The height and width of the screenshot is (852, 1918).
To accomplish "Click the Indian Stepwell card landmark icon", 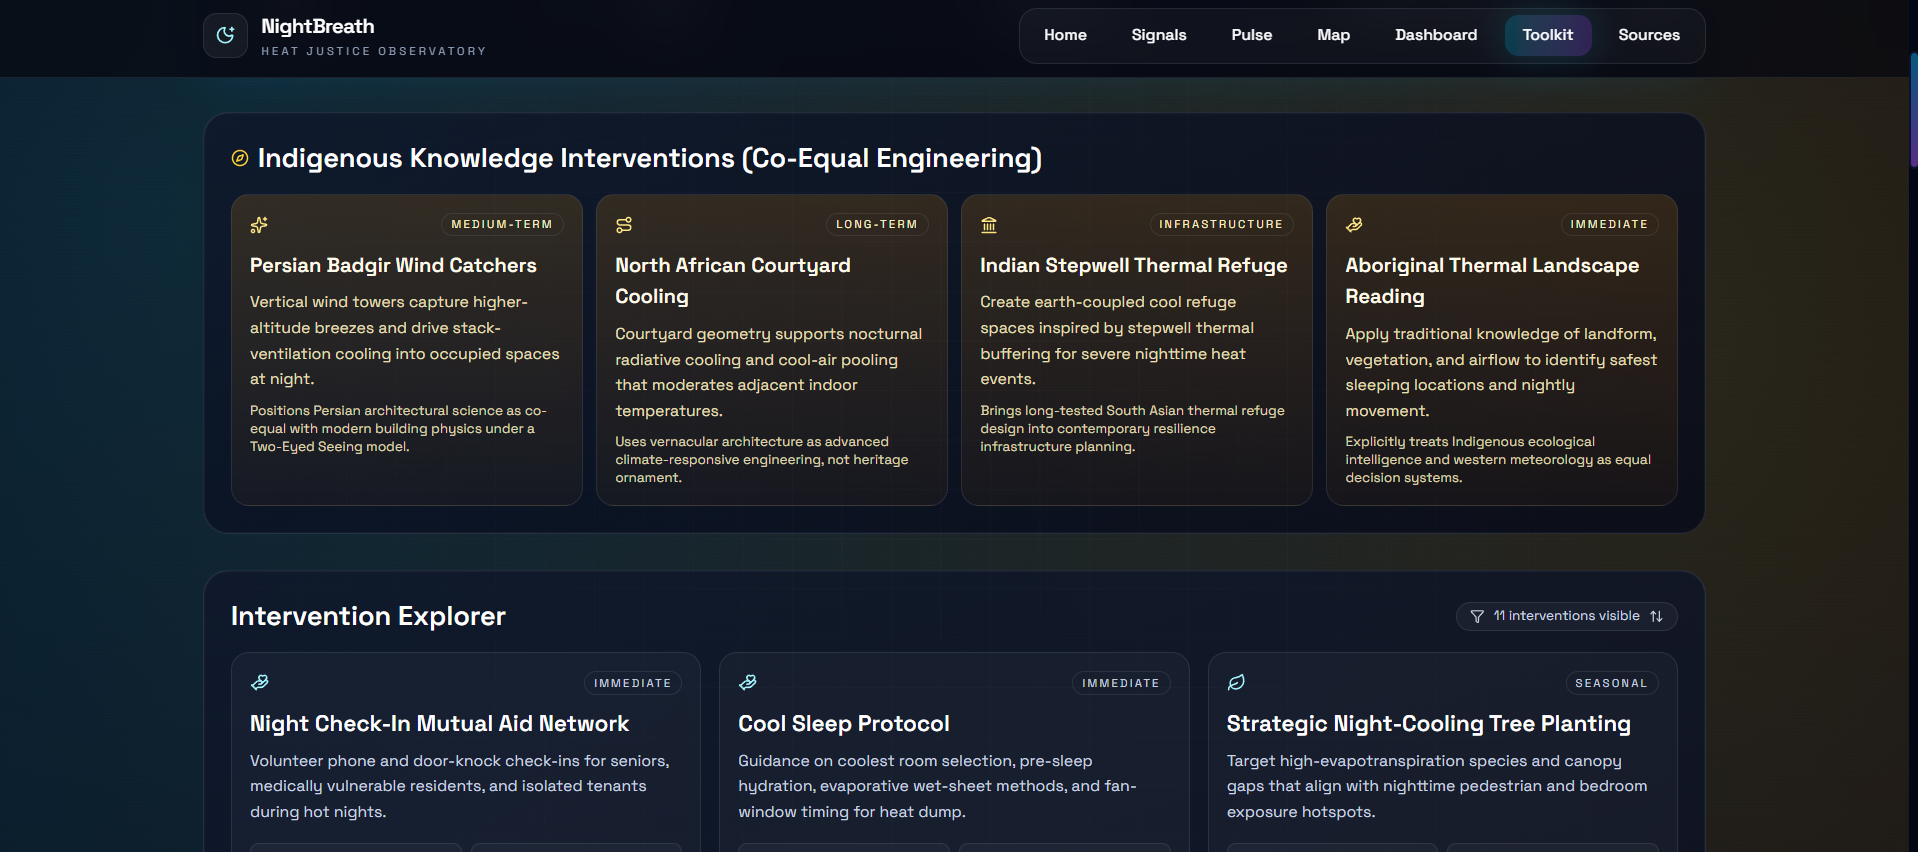I will (x=989, y=225).
